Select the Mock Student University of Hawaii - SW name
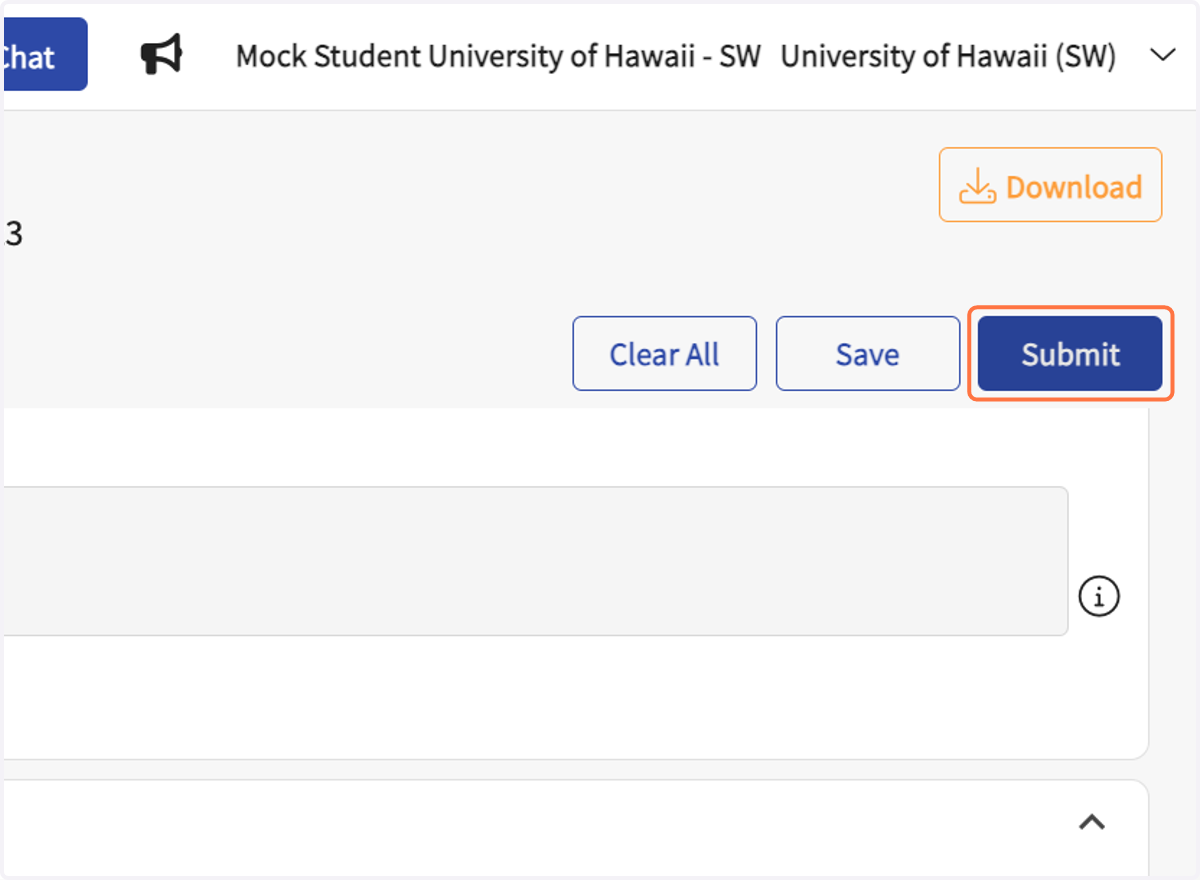This screenshot has width=1200, height=880. (x=498, y=57)
